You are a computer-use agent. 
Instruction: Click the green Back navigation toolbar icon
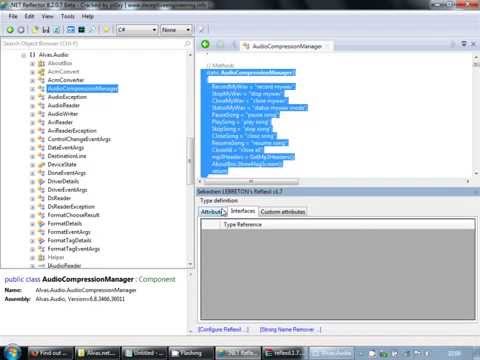tap(10, 30)
